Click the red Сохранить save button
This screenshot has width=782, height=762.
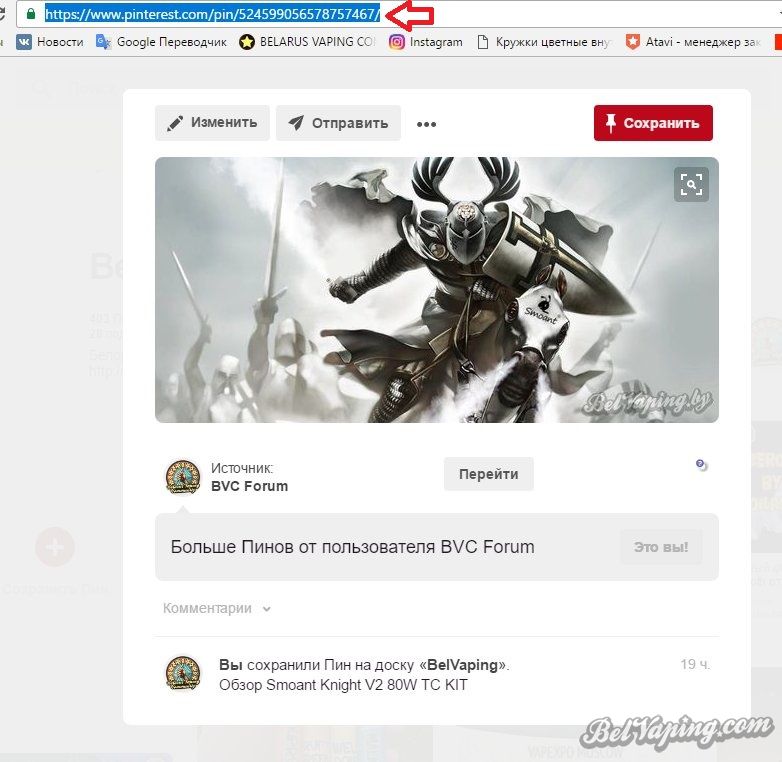tap(653, 123)
